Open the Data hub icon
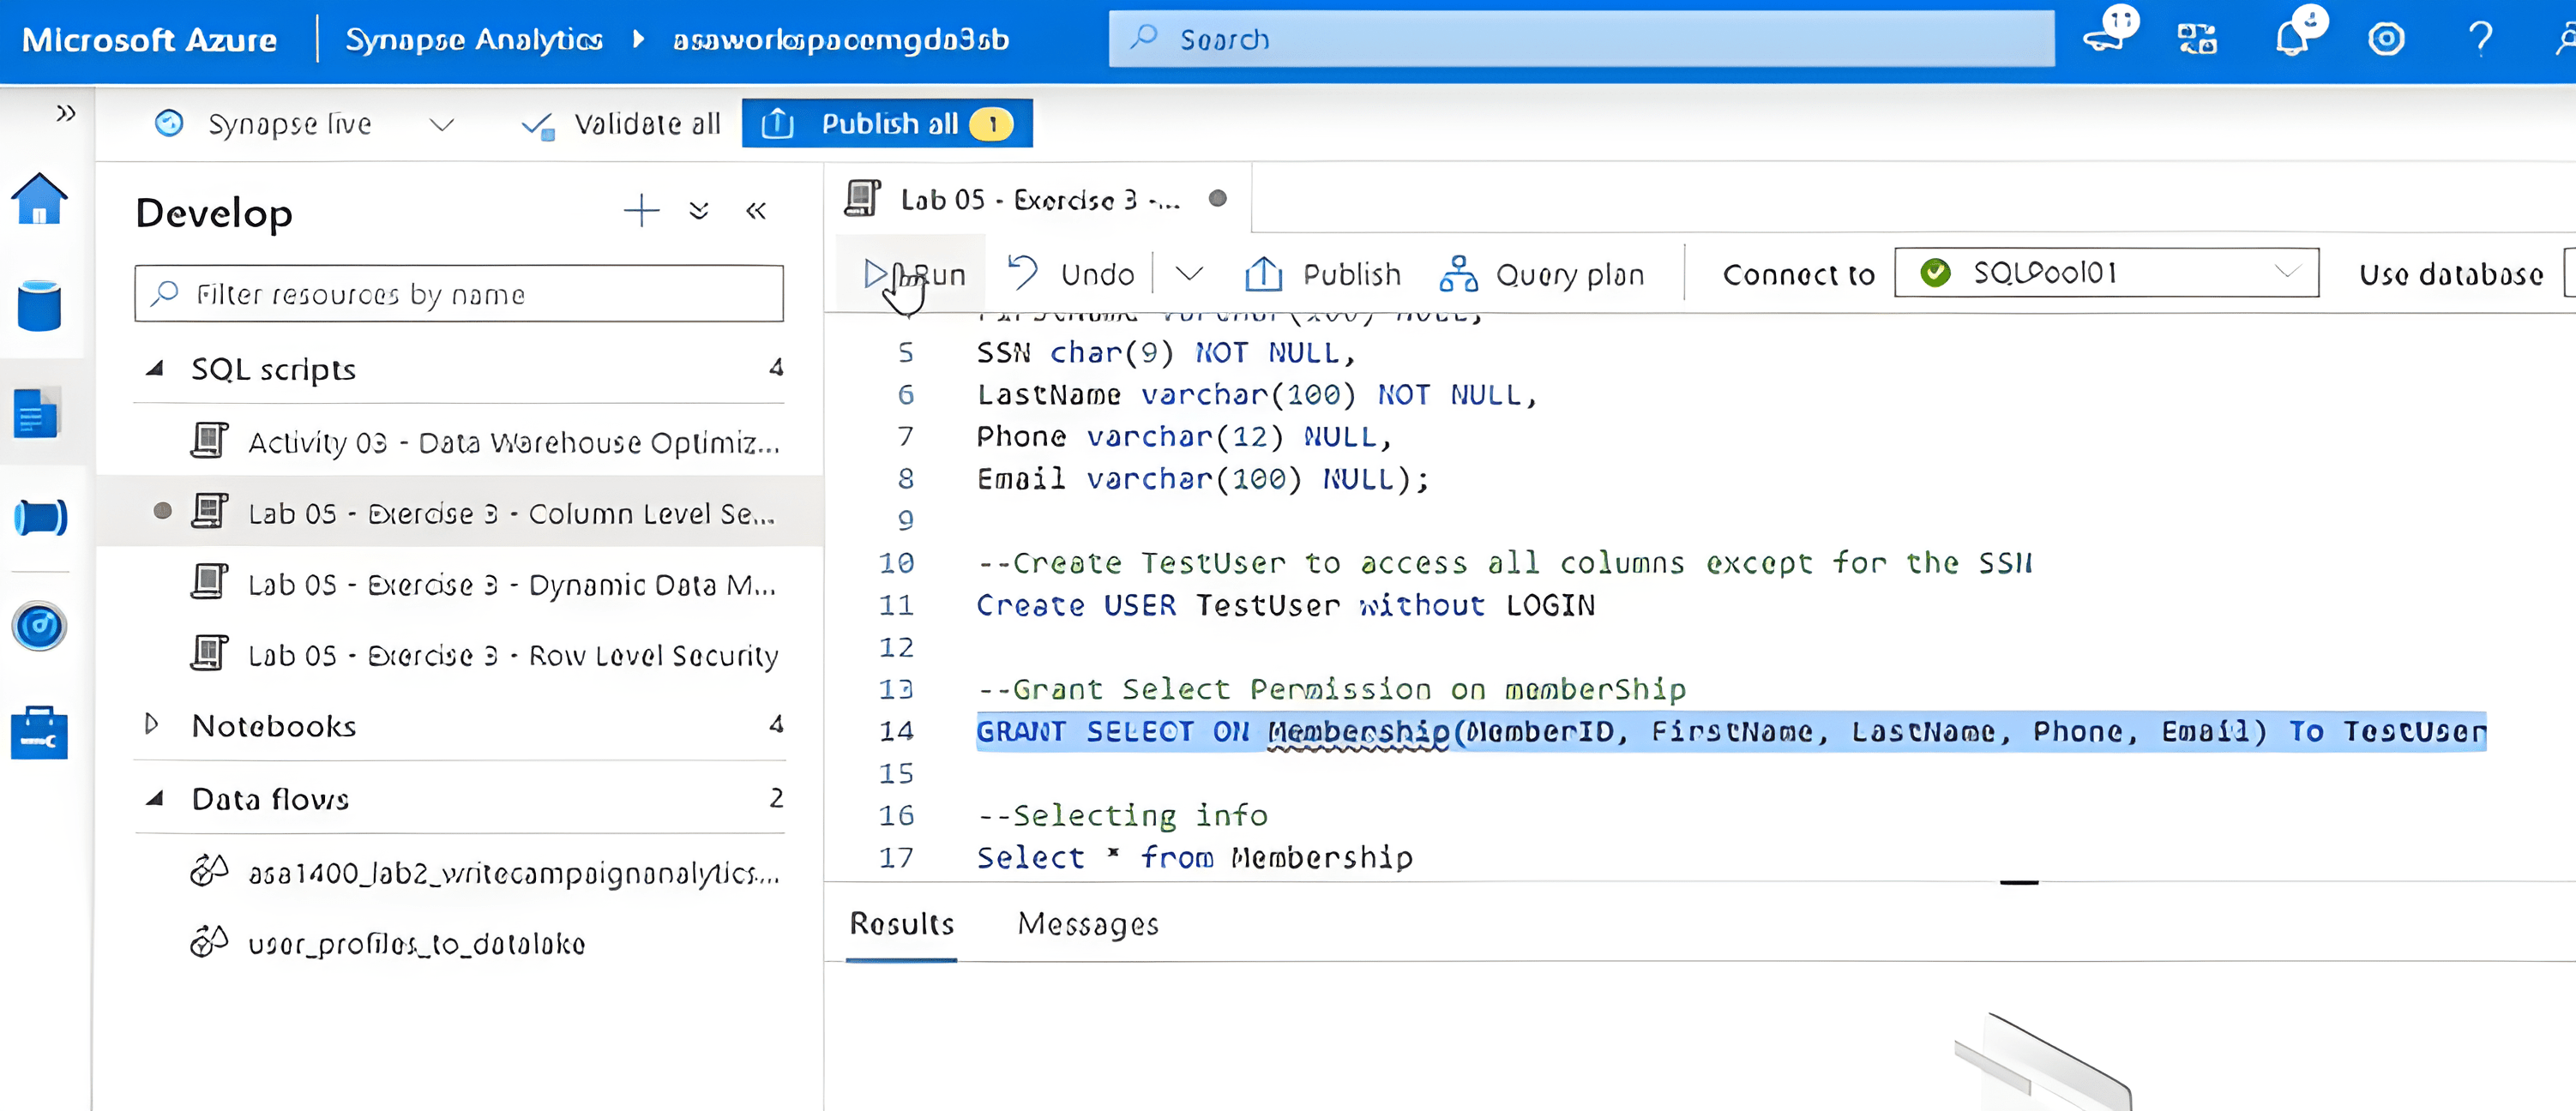2576x1111 pixels. [39, 305]
